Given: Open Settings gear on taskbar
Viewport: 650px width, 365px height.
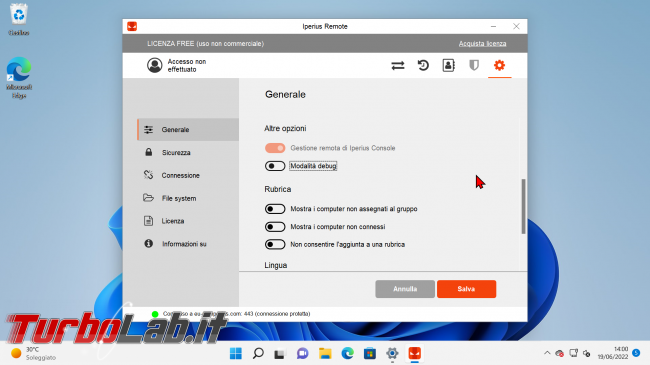Looking at the screenshot, I should pos(392,353).
